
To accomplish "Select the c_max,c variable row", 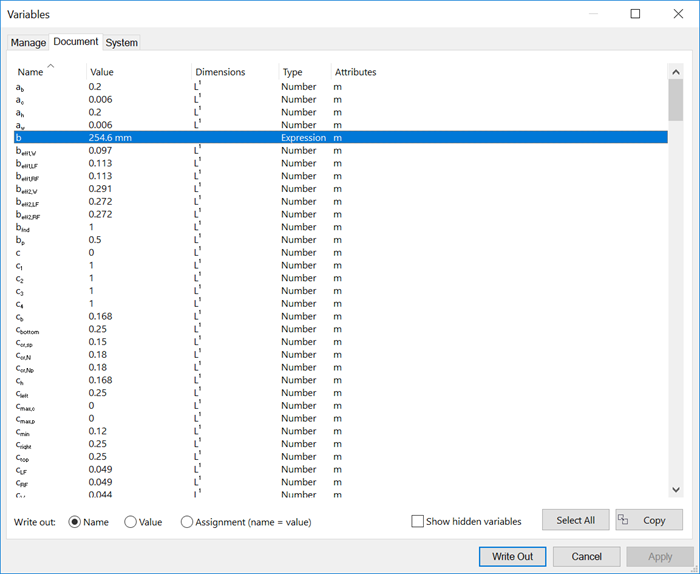I will point(341,406).
